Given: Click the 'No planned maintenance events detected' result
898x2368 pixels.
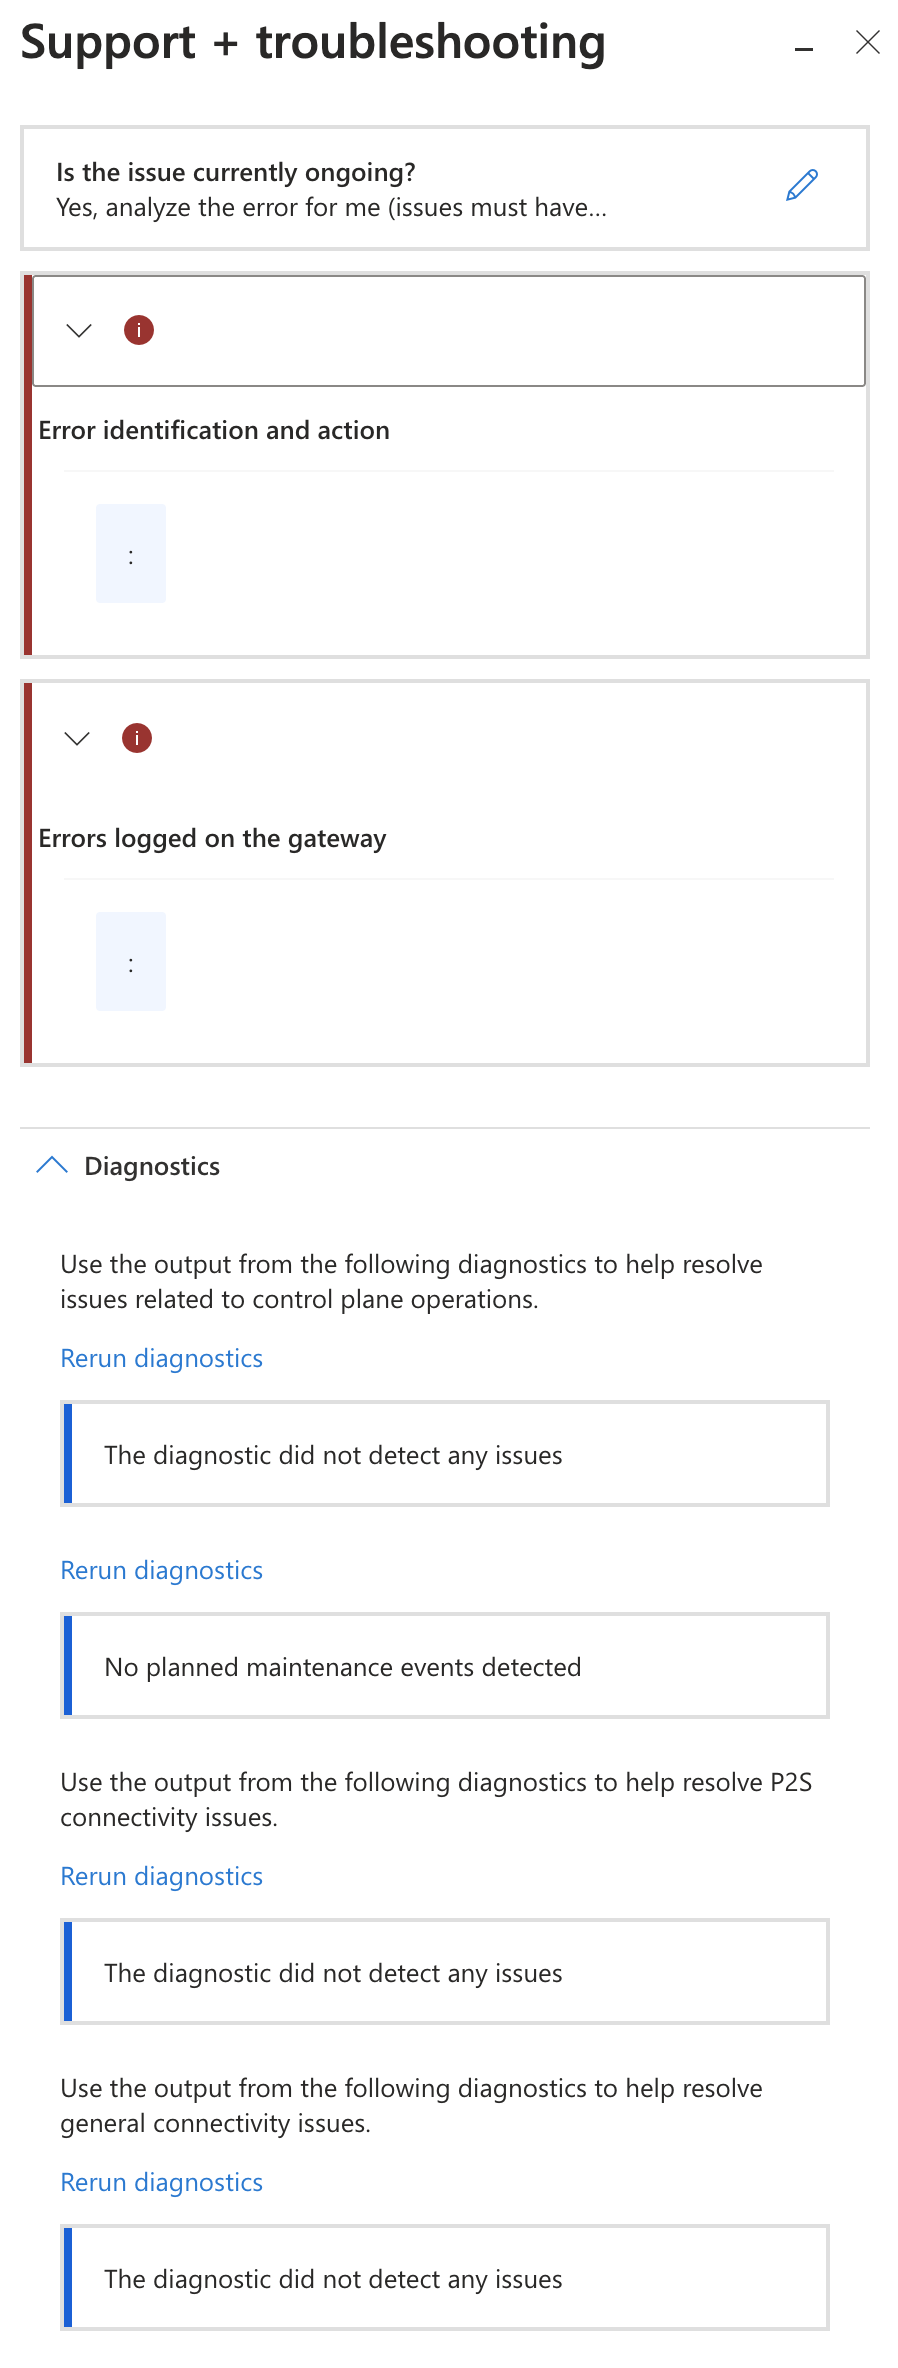Looking at the screenshot, I should pyautogui.click(x=445, y=1666).
